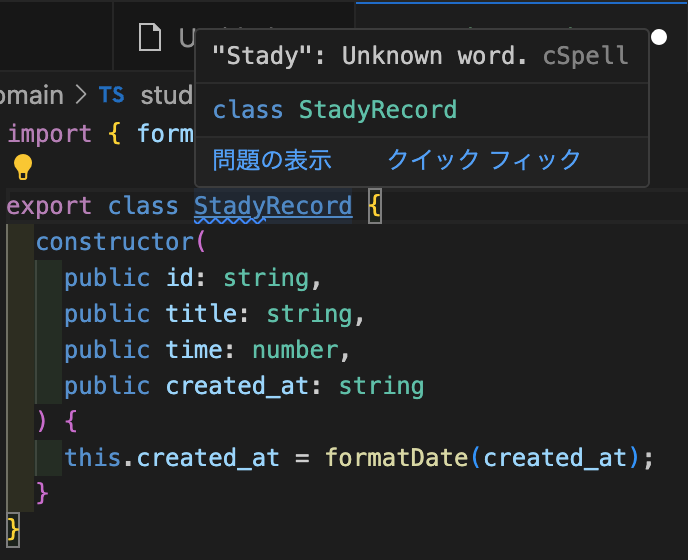Image resolution: width=688 pixels, height=560 pixels.
Task: Click the cSpell source label in the tooltip
Action: coord(585,56)
